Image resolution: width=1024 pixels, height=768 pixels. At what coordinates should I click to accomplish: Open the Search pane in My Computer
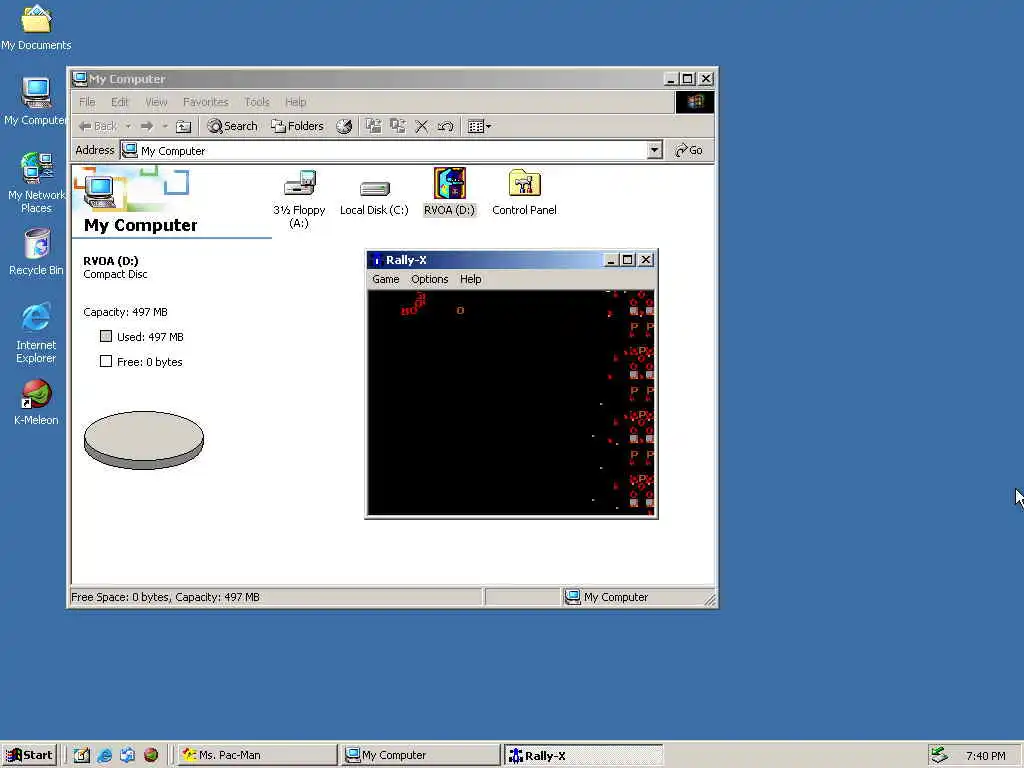(232, 126)
